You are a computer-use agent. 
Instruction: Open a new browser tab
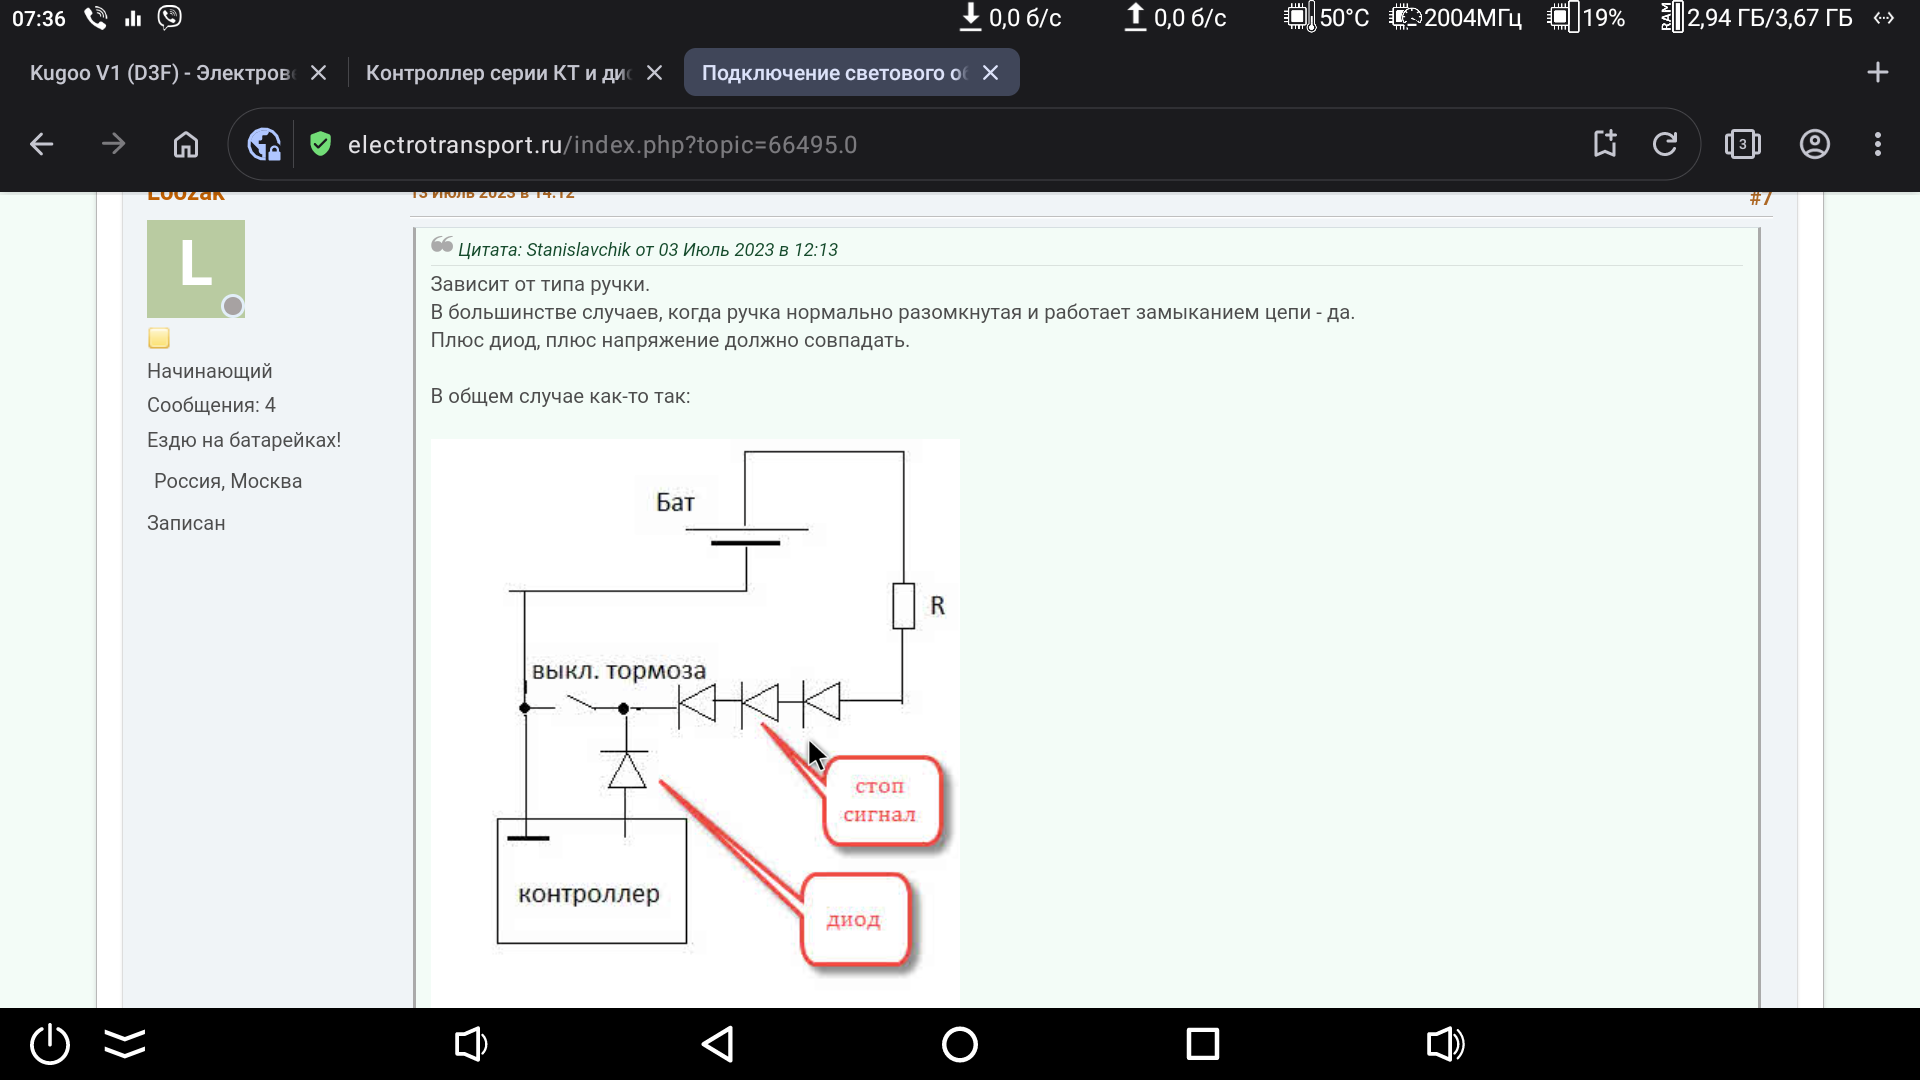pos(1878,72)
